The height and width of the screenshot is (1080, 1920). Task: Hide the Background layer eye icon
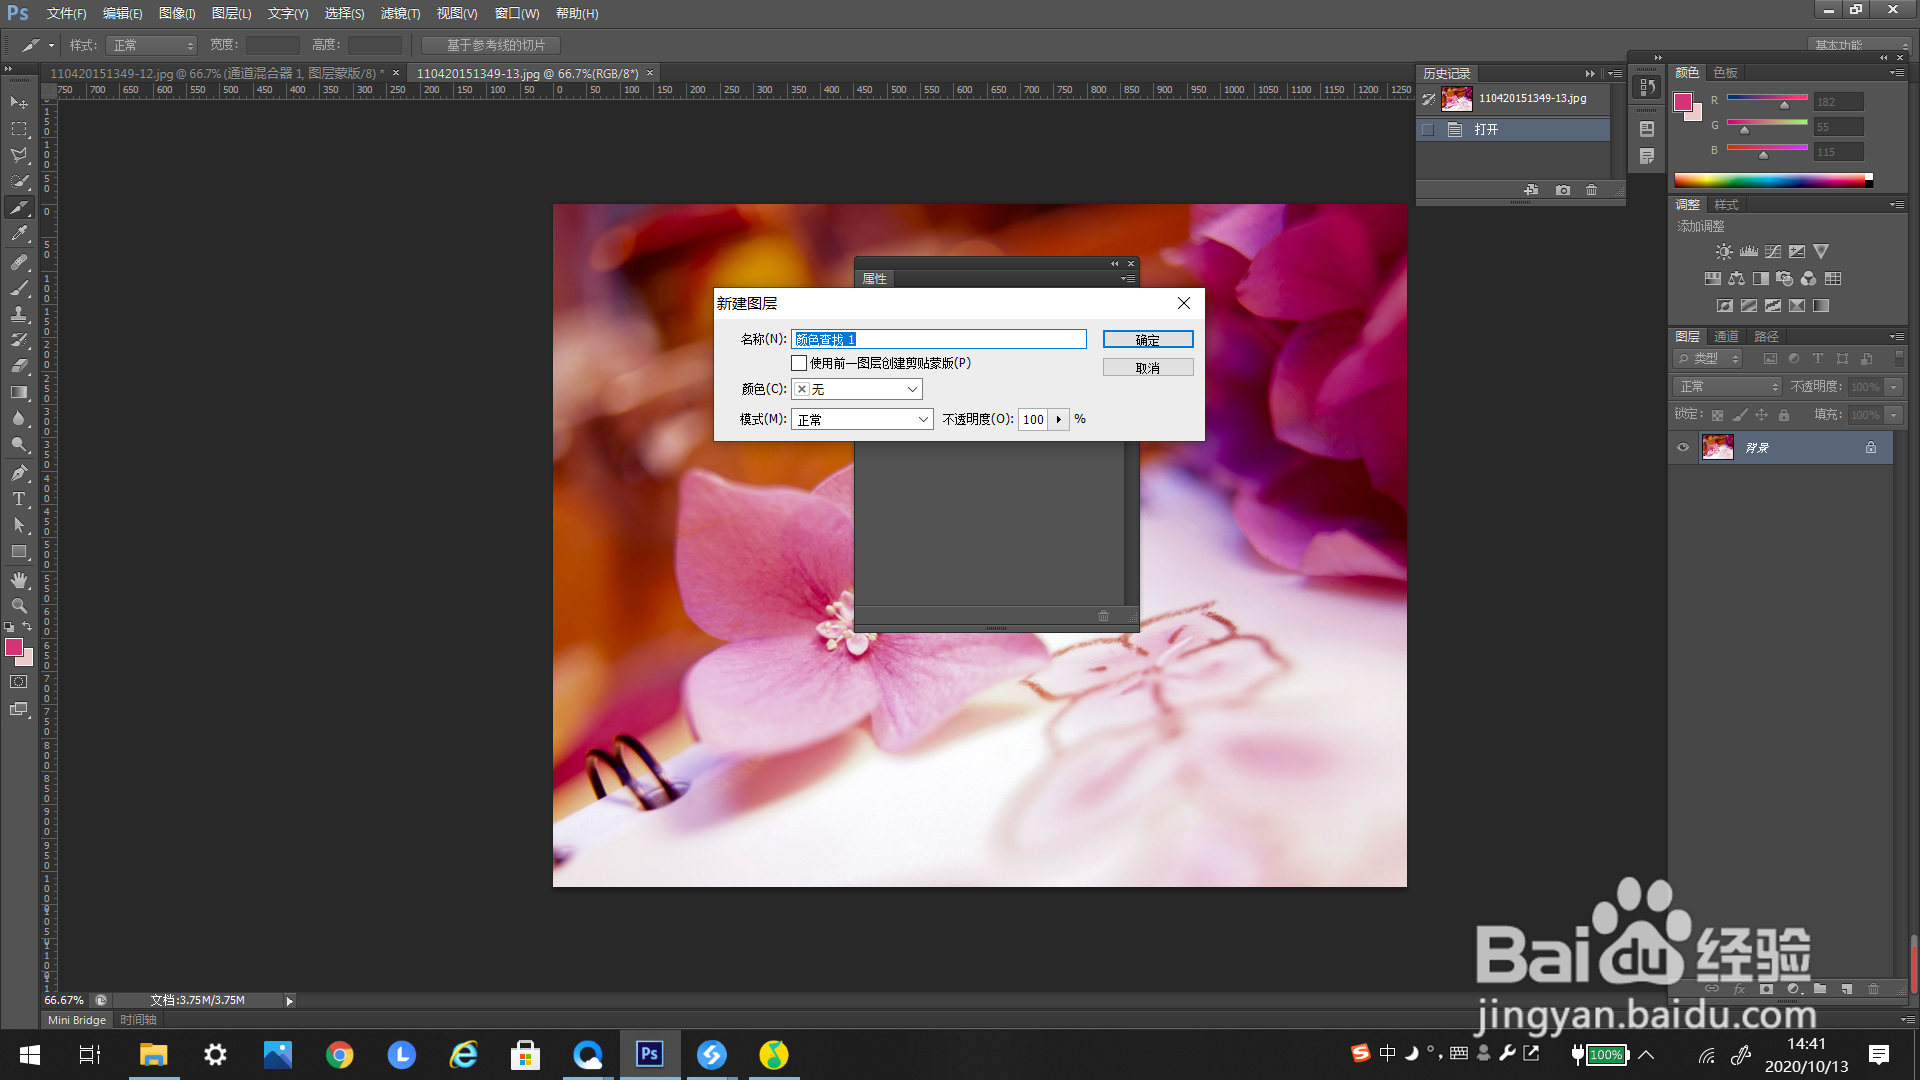point(1683,448)
